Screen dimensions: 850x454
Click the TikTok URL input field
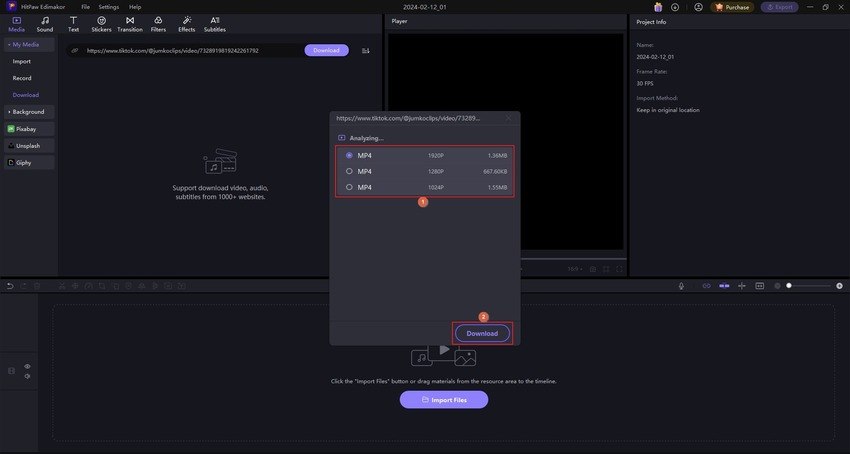point(184,50)
